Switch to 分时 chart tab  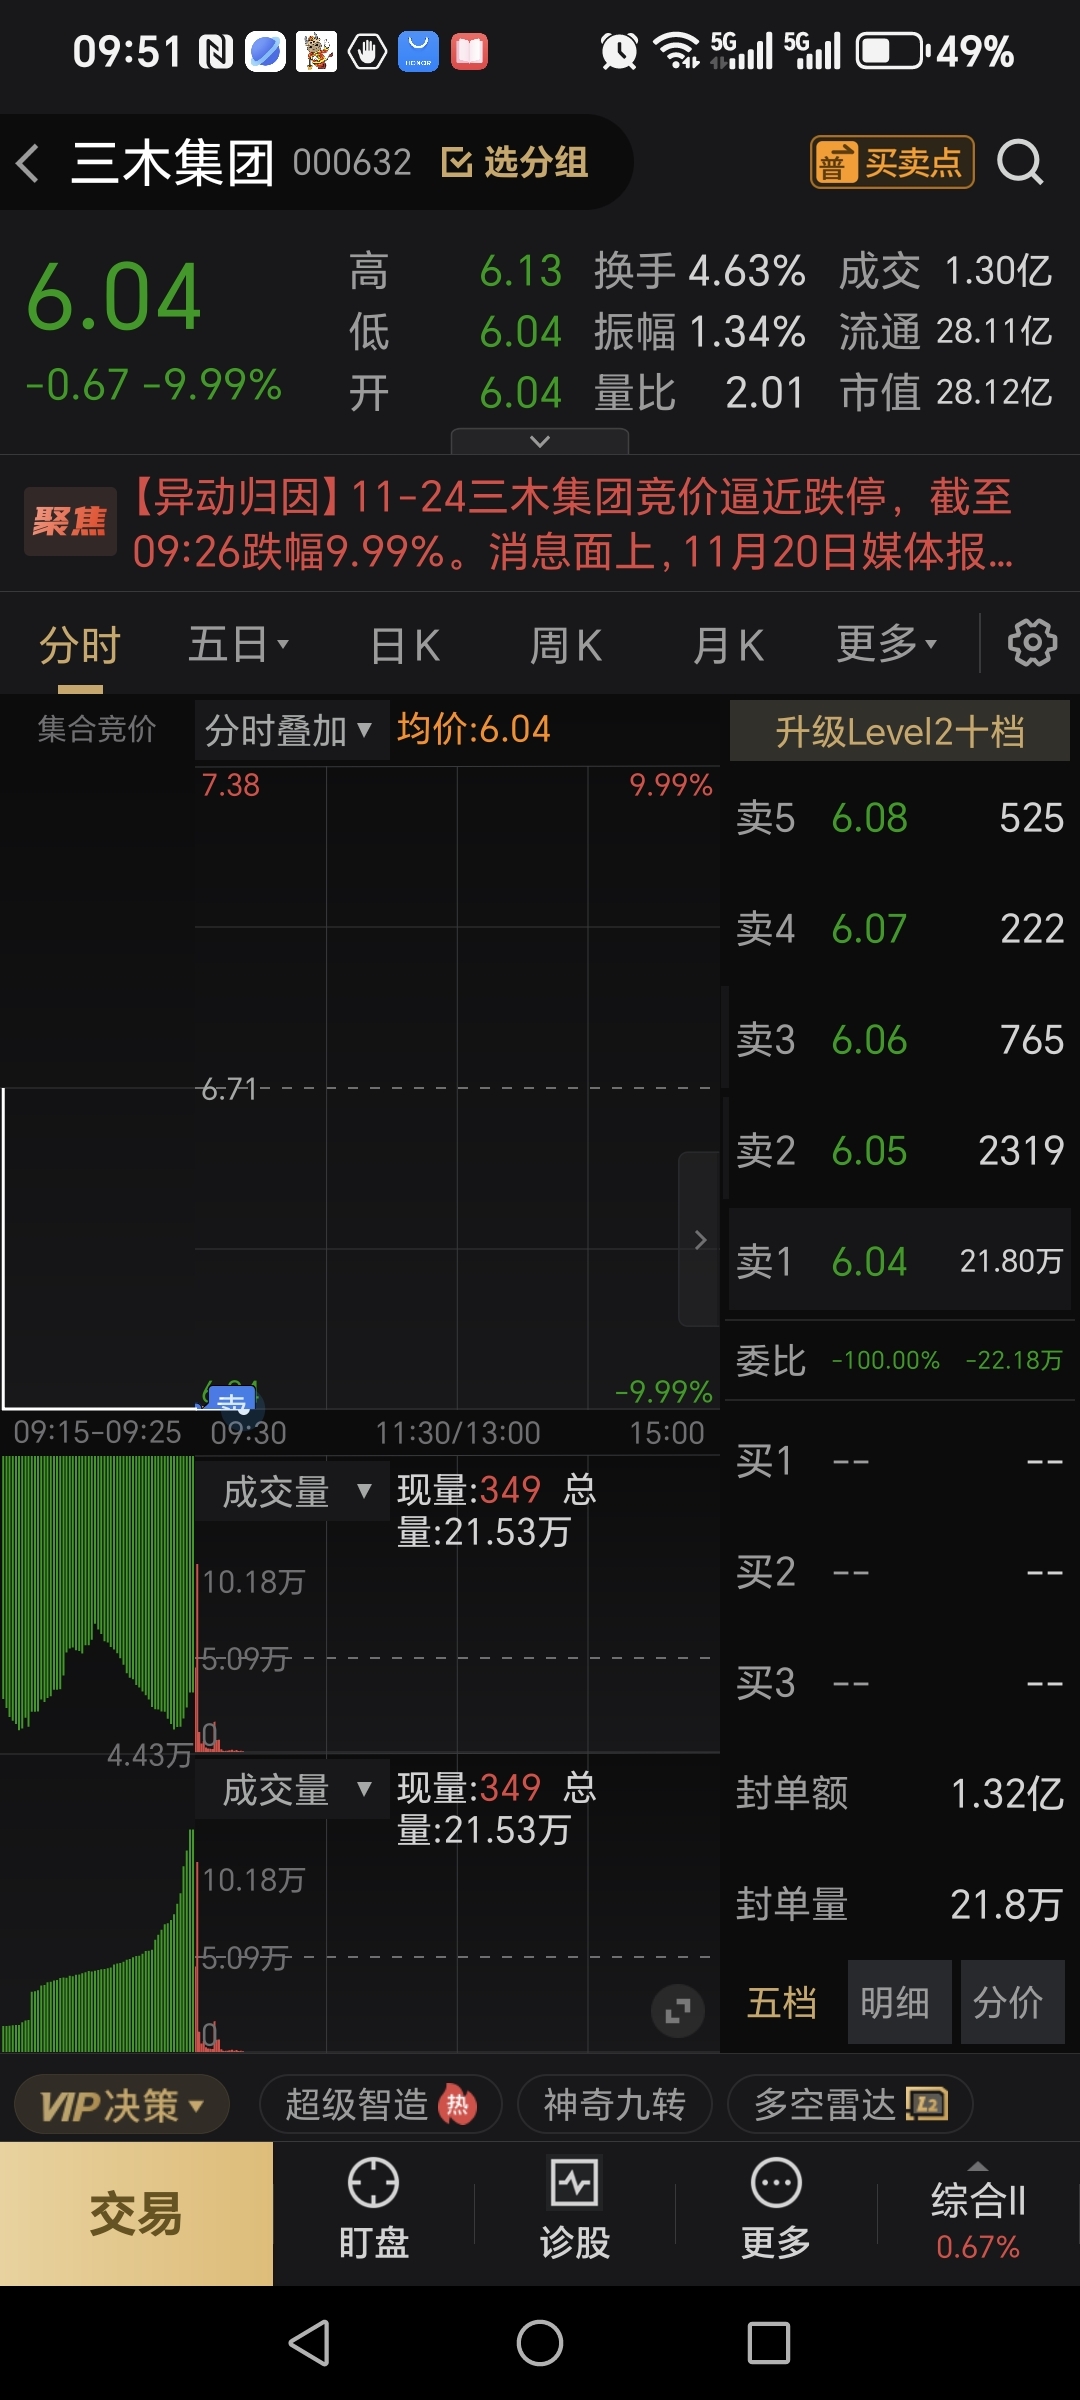80,645
